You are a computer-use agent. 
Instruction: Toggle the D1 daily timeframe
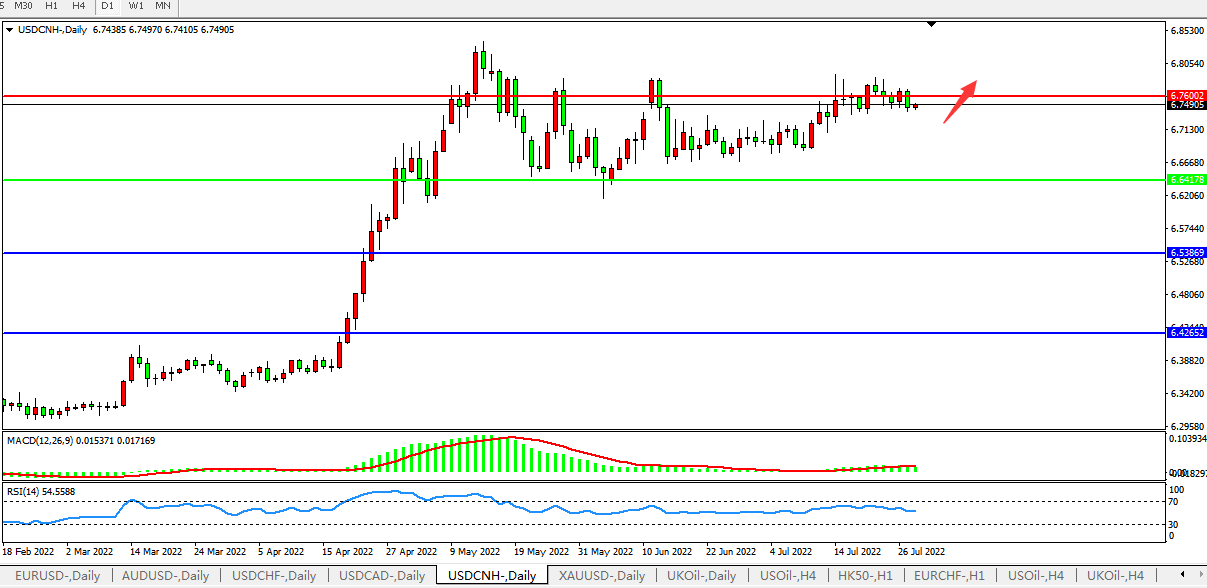click(107, 6)
